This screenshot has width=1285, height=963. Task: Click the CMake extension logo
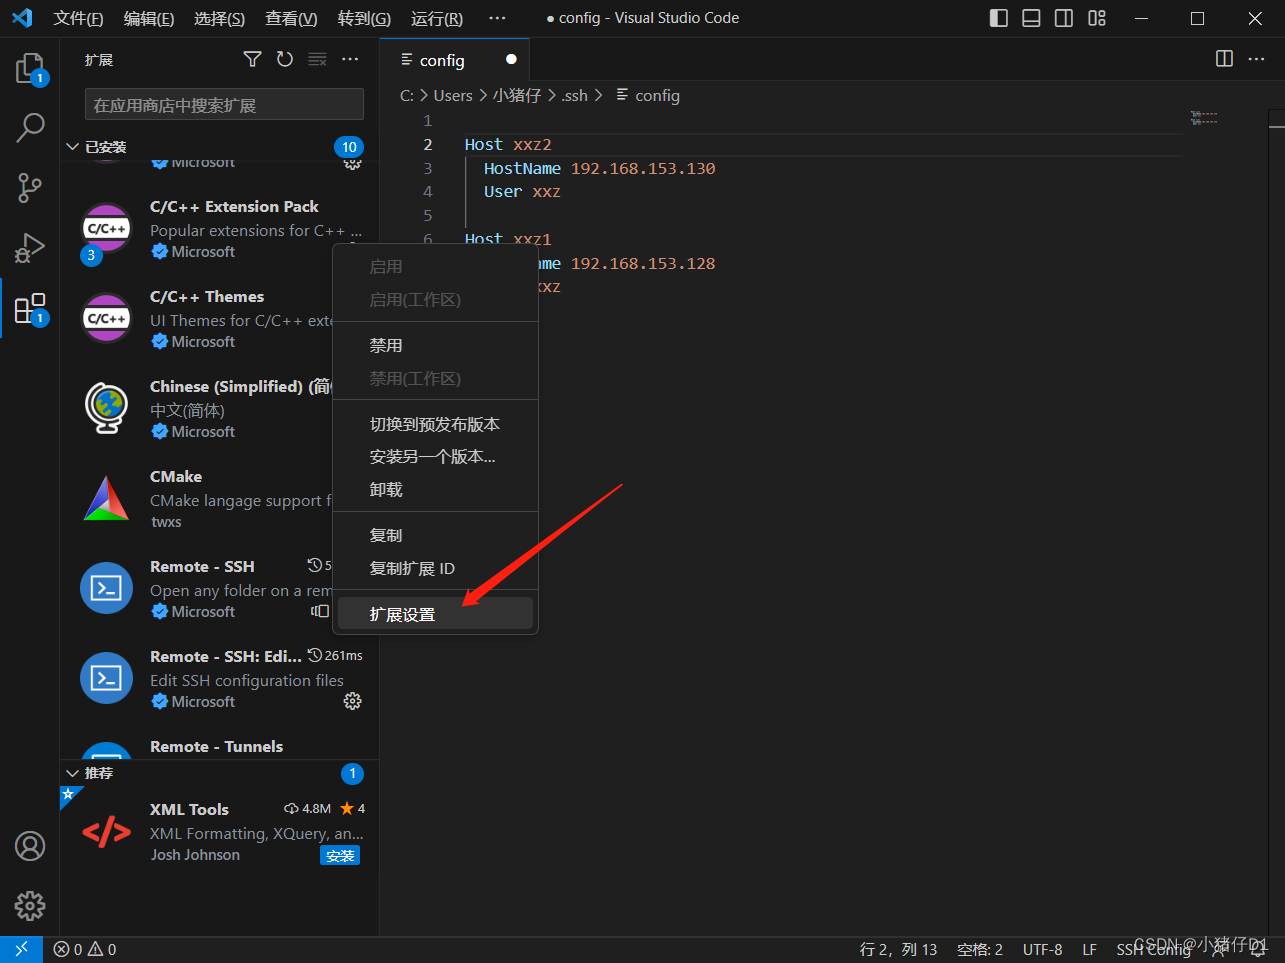[x=106, y=499]
